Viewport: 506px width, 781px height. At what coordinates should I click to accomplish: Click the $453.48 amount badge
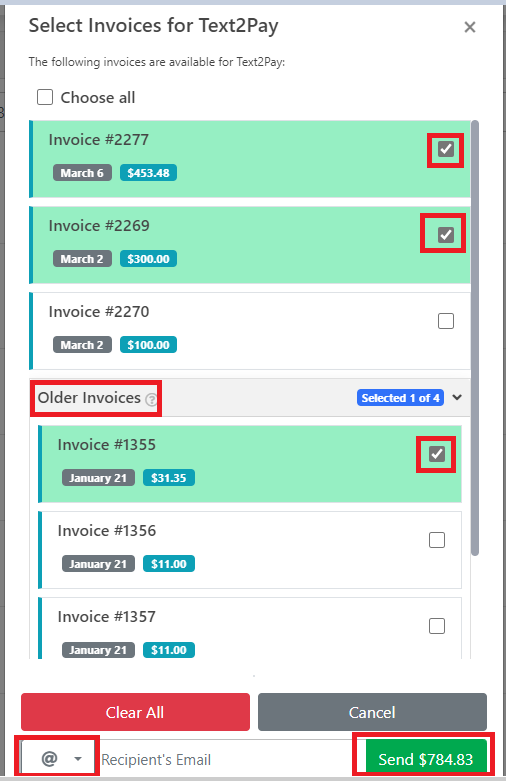coord(148,173)
